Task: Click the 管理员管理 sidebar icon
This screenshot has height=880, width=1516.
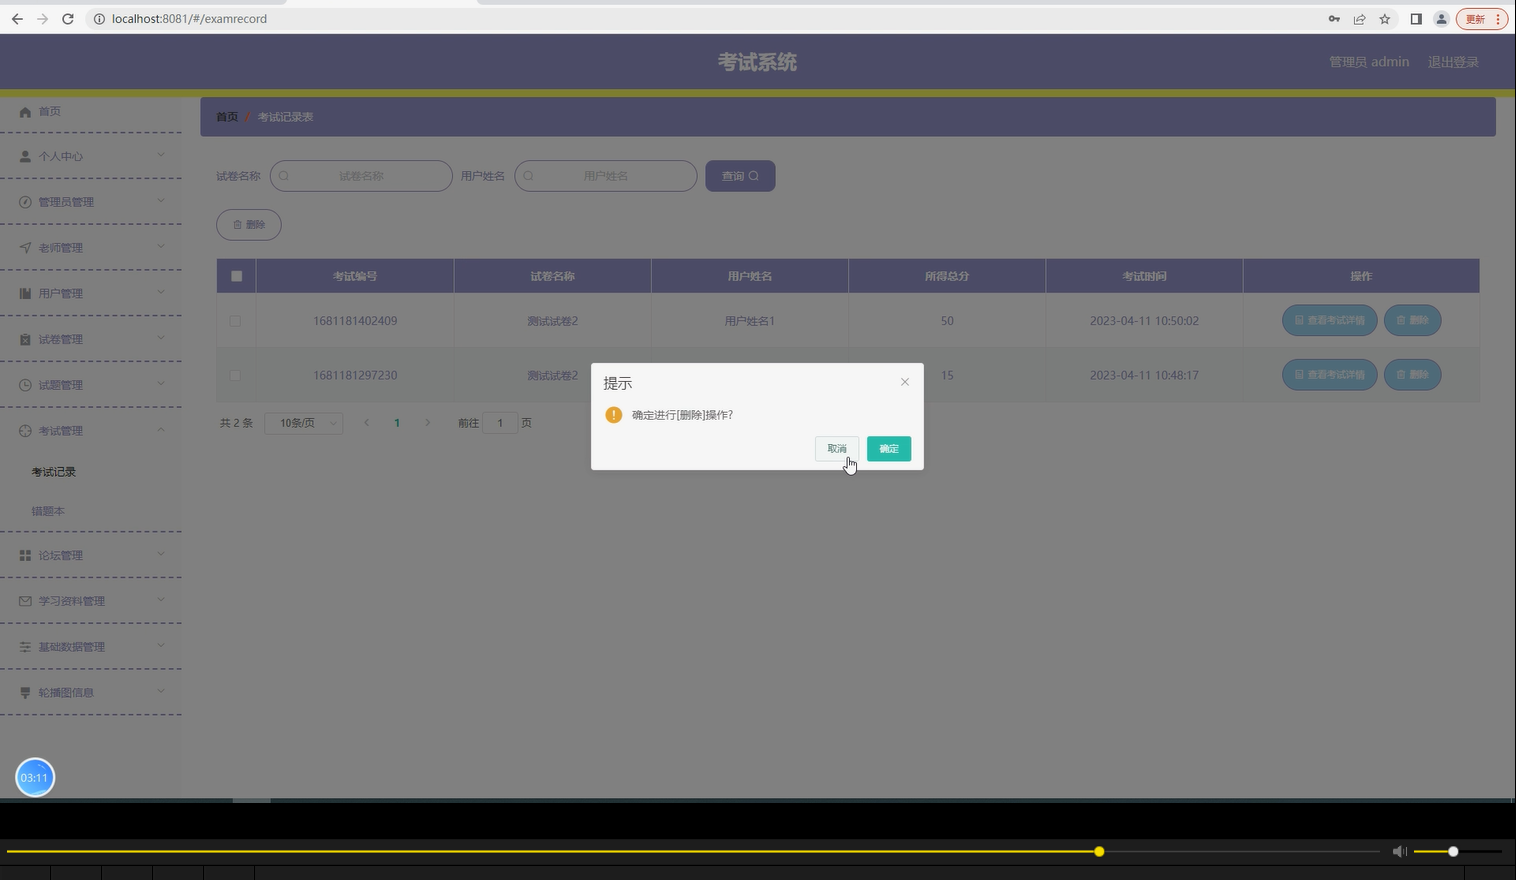Action: [25, 202]
